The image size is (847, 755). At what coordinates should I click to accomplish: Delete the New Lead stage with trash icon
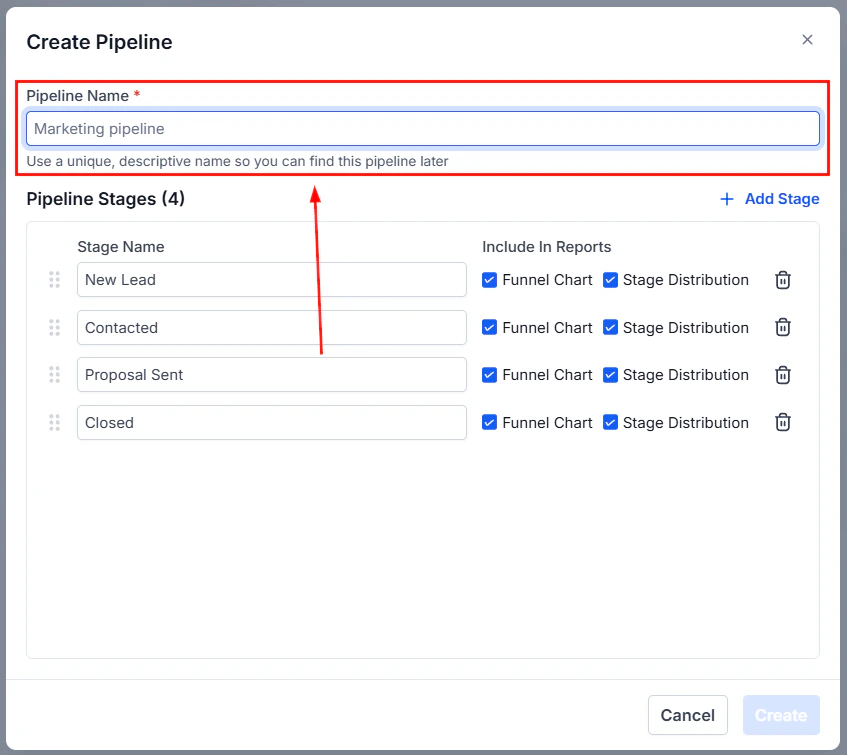[782, 280]
